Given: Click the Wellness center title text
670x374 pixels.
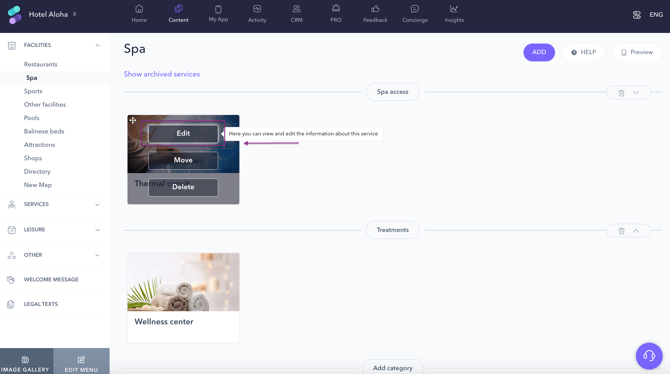Looking at the screenshot, I should pos(164,322).
